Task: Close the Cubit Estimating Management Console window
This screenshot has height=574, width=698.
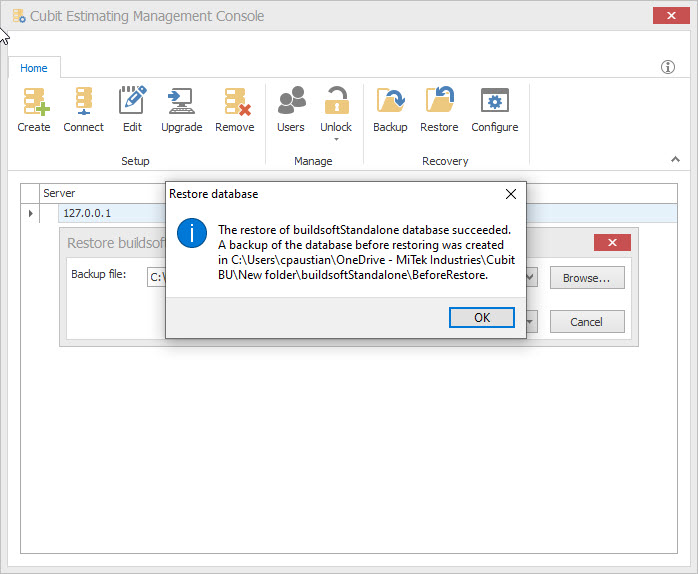Action: pyautogui.click(x=671, y=16)
